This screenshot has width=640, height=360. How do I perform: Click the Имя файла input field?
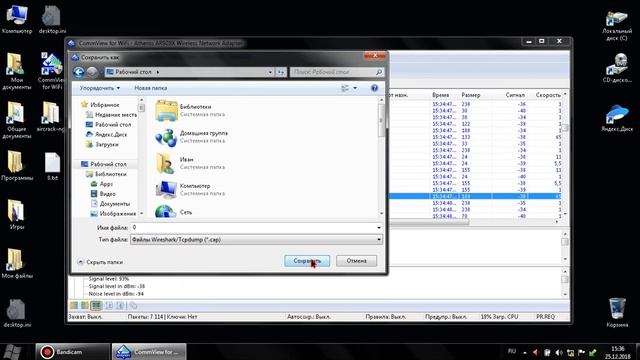coord(253,228)
